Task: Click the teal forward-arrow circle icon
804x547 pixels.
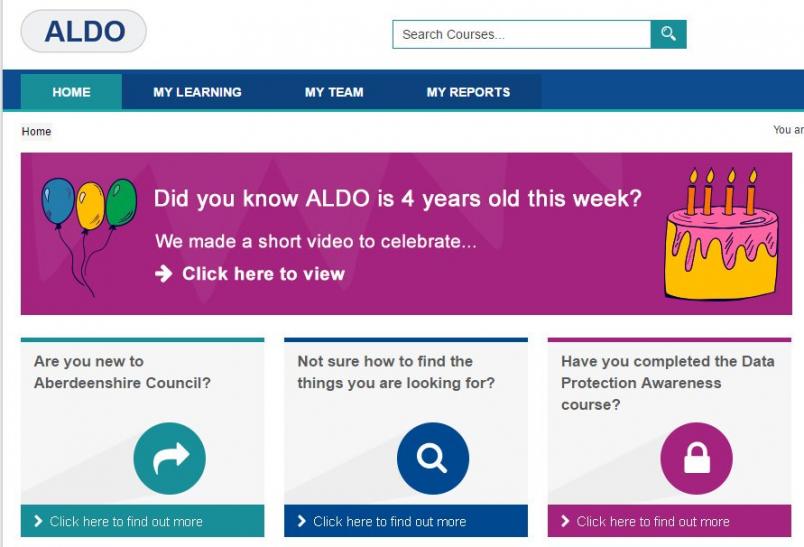Action: (169, 458)
